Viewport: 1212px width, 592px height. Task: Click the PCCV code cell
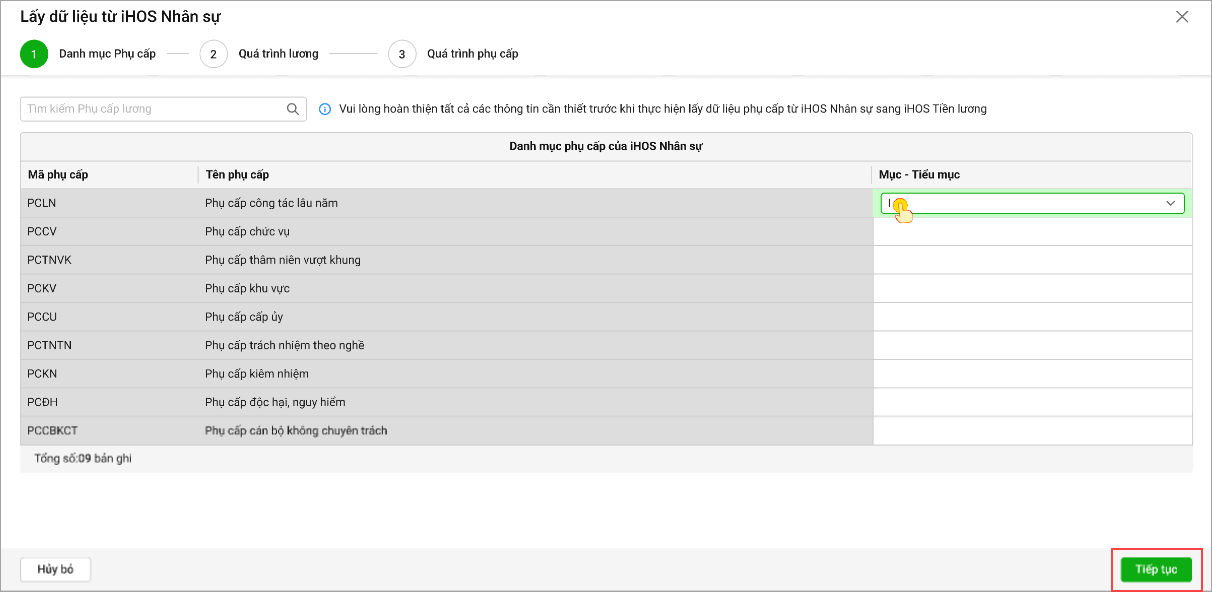point(109,231)
